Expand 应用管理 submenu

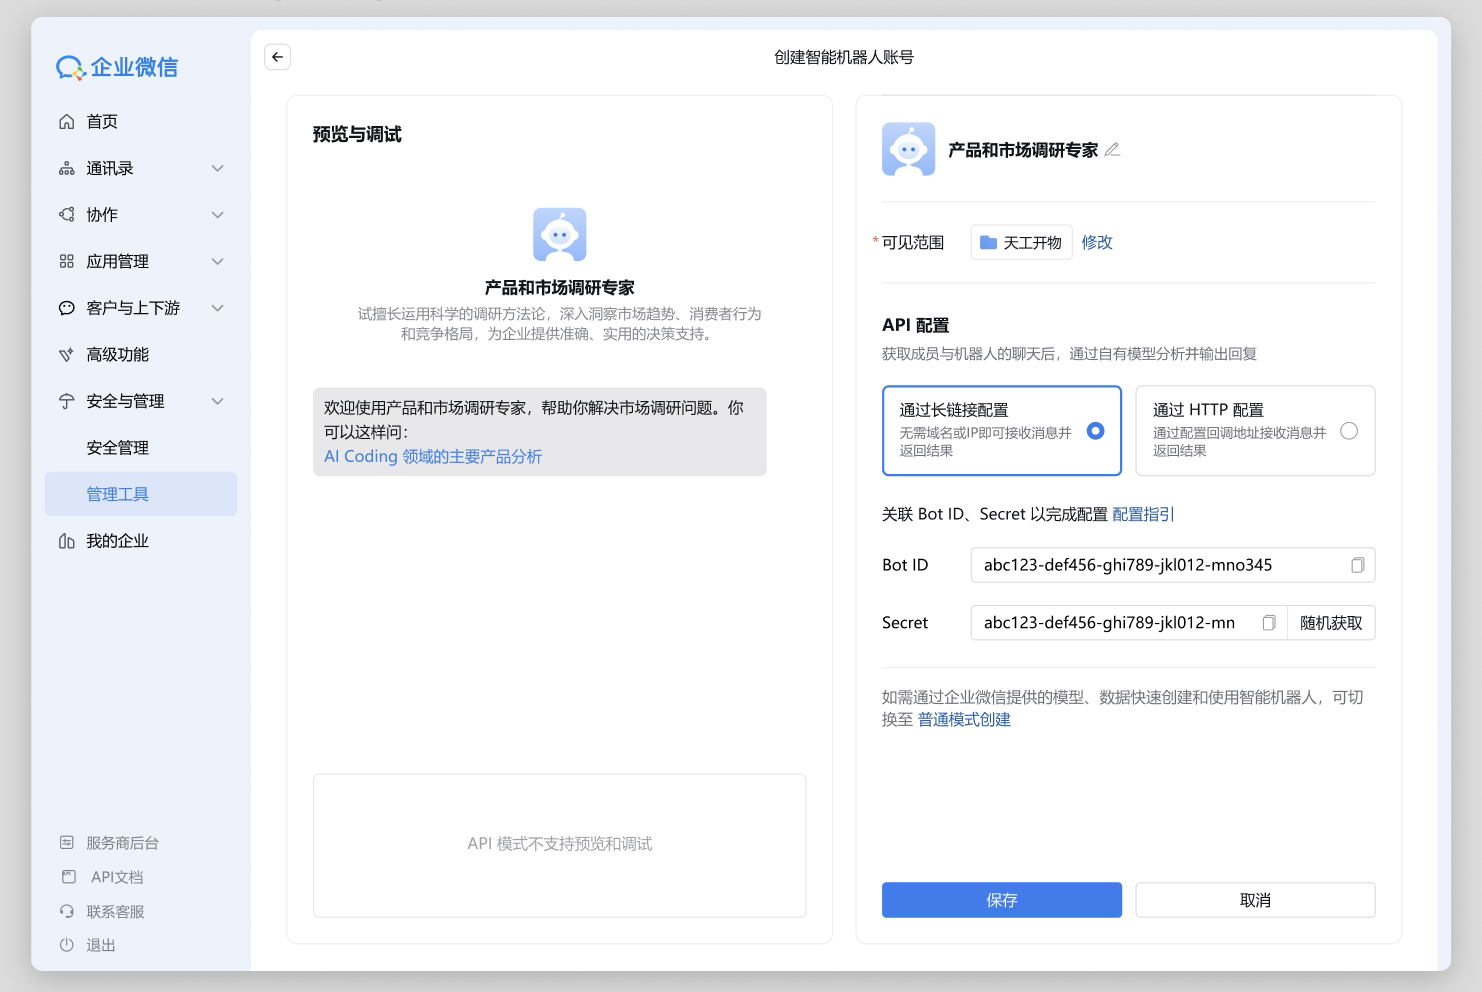140,261
